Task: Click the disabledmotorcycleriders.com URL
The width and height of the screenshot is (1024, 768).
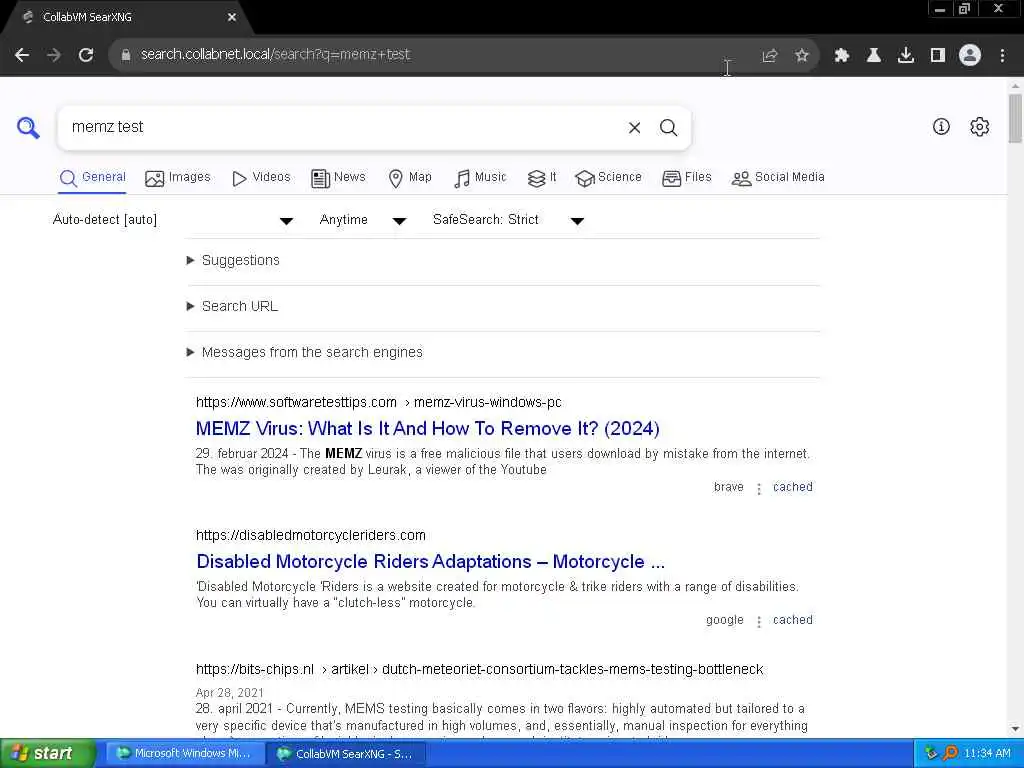Action: click(311, 536)
